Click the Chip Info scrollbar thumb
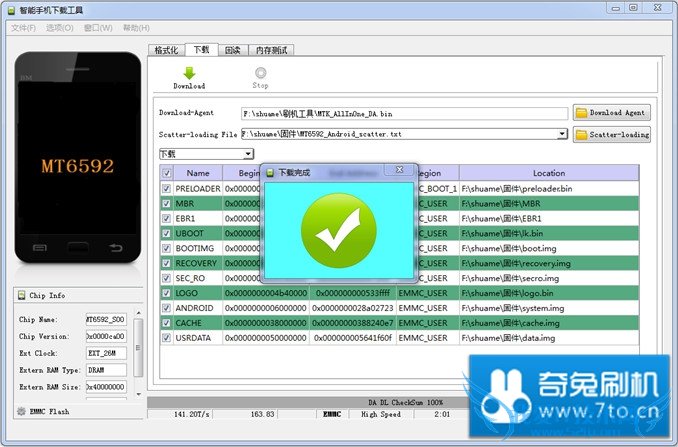This screenshot has height=447, width=678. tap(138, 348)
